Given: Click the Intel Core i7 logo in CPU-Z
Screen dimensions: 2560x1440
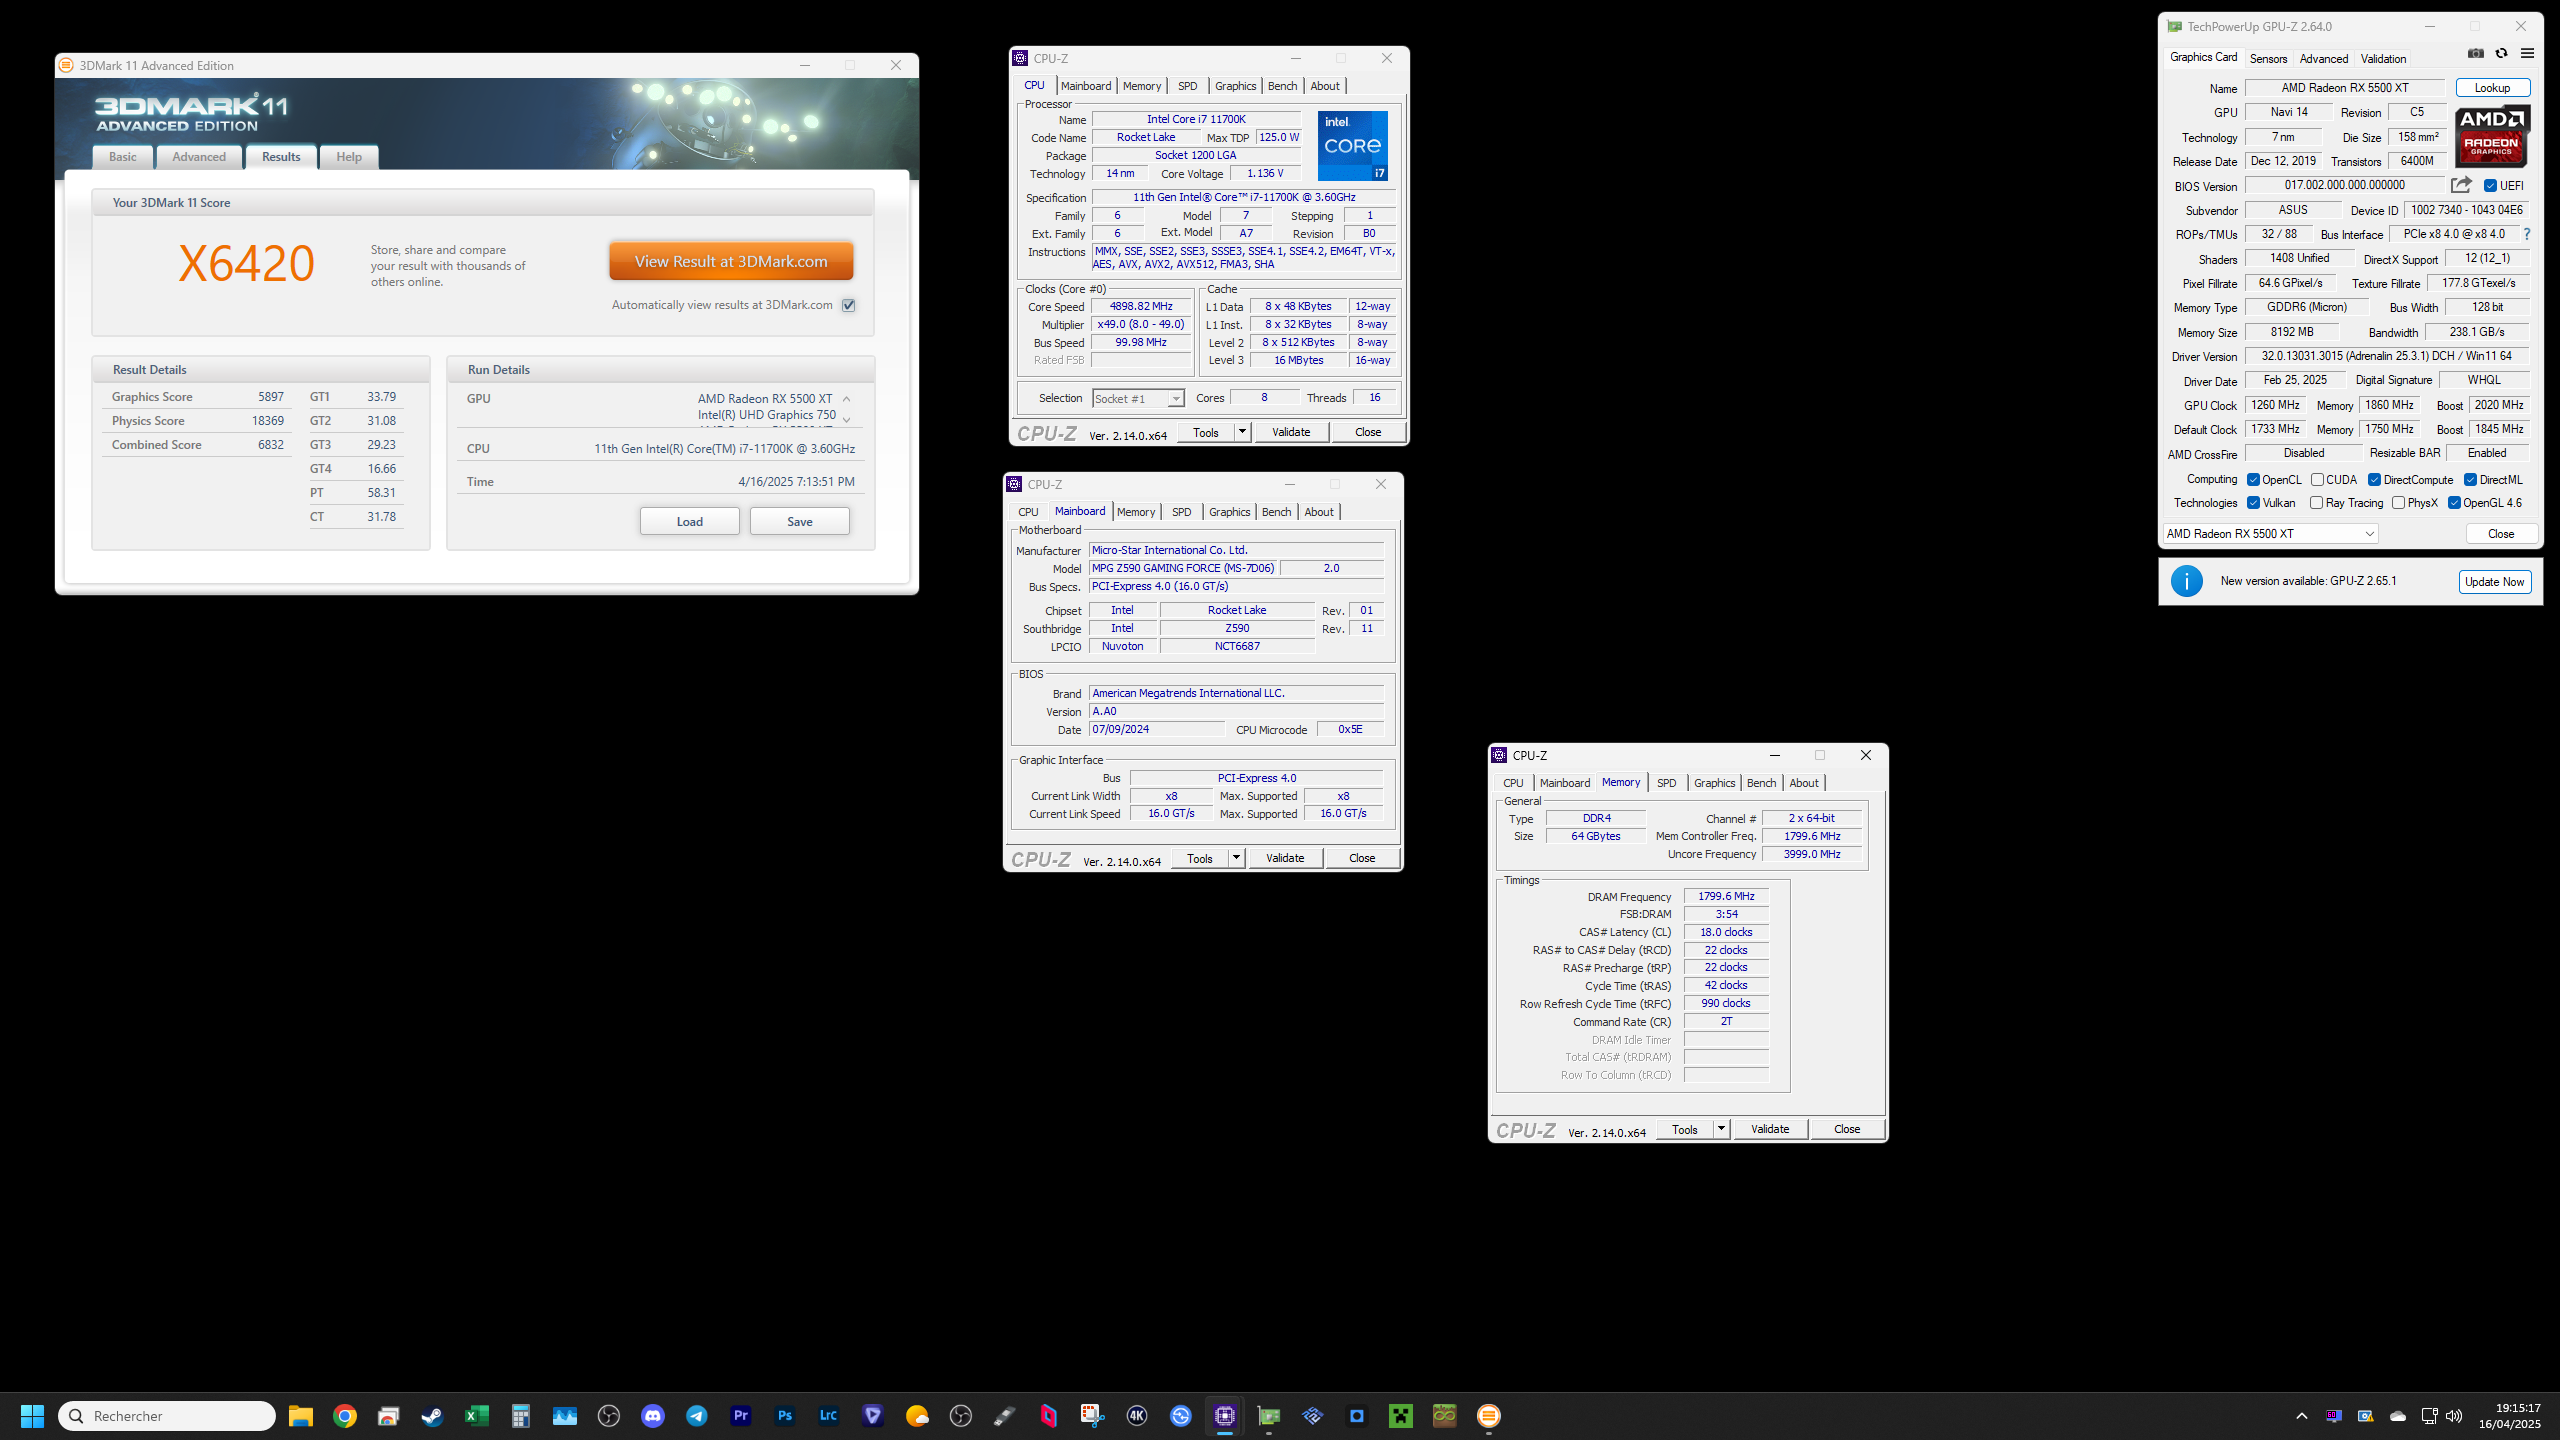Looking at the screenshot, I should (1352, 146).
